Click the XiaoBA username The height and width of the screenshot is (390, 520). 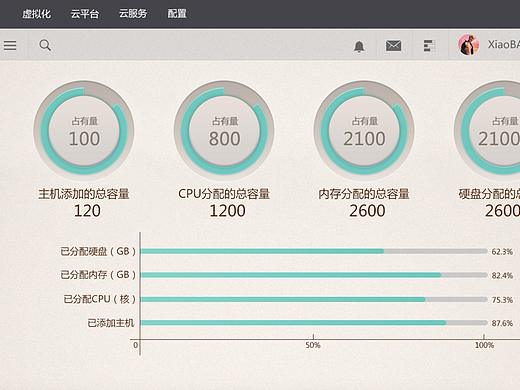coord(504,45)
